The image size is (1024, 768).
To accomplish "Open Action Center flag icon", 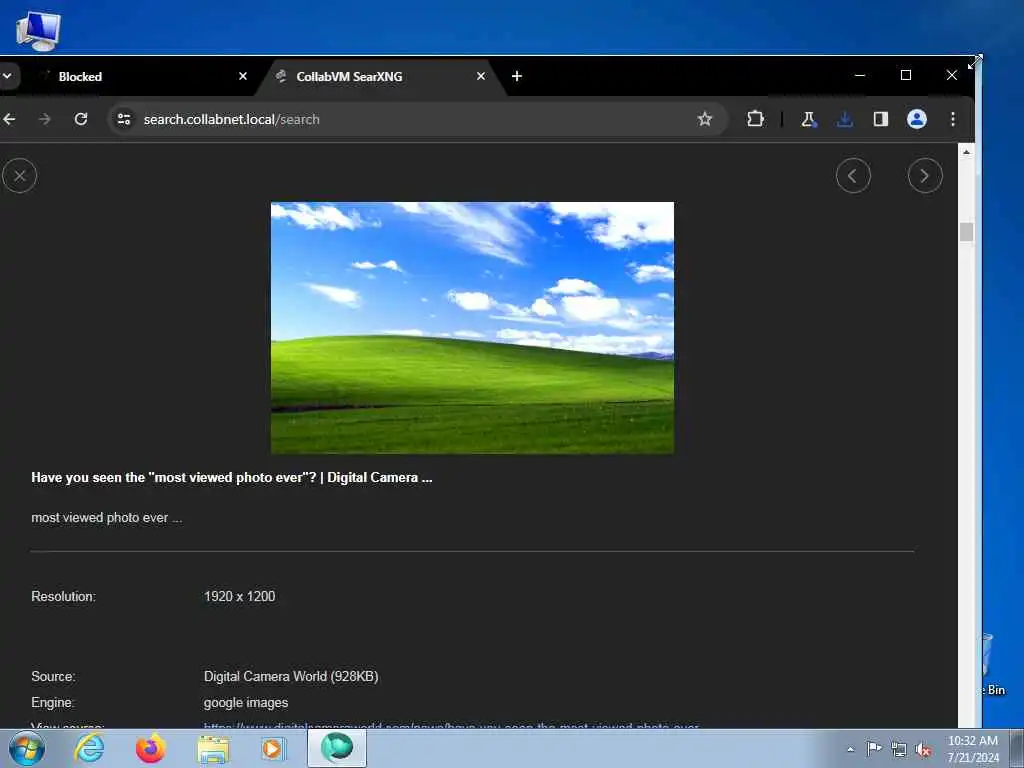I will point(874,749).
